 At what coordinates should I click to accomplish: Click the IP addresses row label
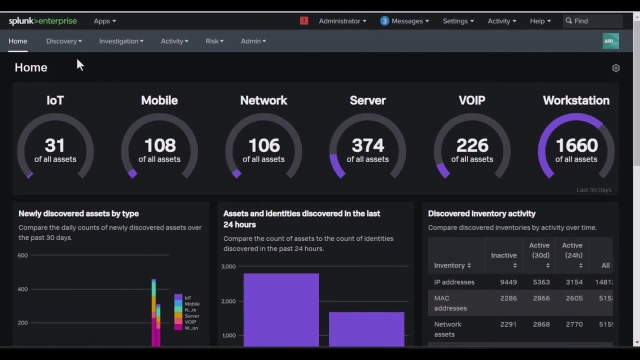coord(454,282)
